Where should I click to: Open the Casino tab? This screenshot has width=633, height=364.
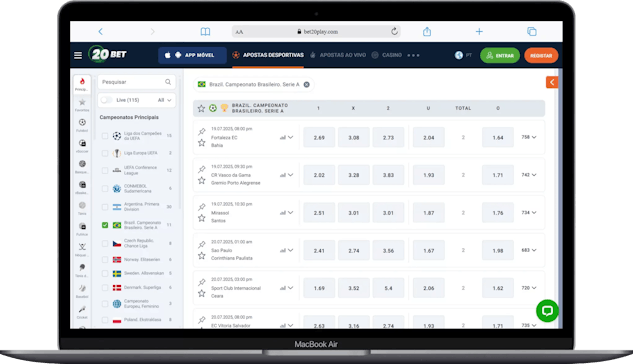[x=387, y=55]
